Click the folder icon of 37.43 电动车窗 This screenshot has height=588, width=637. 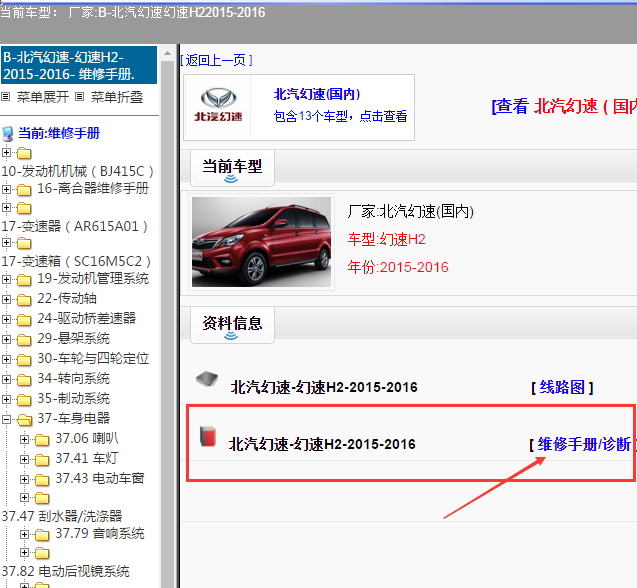pyautogui.click(x=42, y=479)
